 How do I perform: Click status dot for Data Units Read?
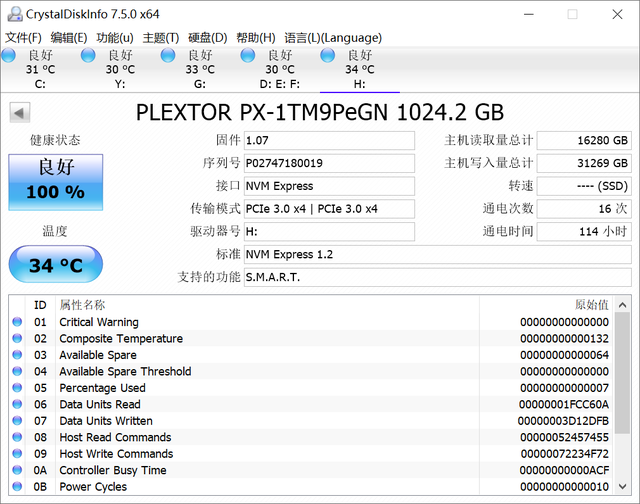click(x=17, y=404)
